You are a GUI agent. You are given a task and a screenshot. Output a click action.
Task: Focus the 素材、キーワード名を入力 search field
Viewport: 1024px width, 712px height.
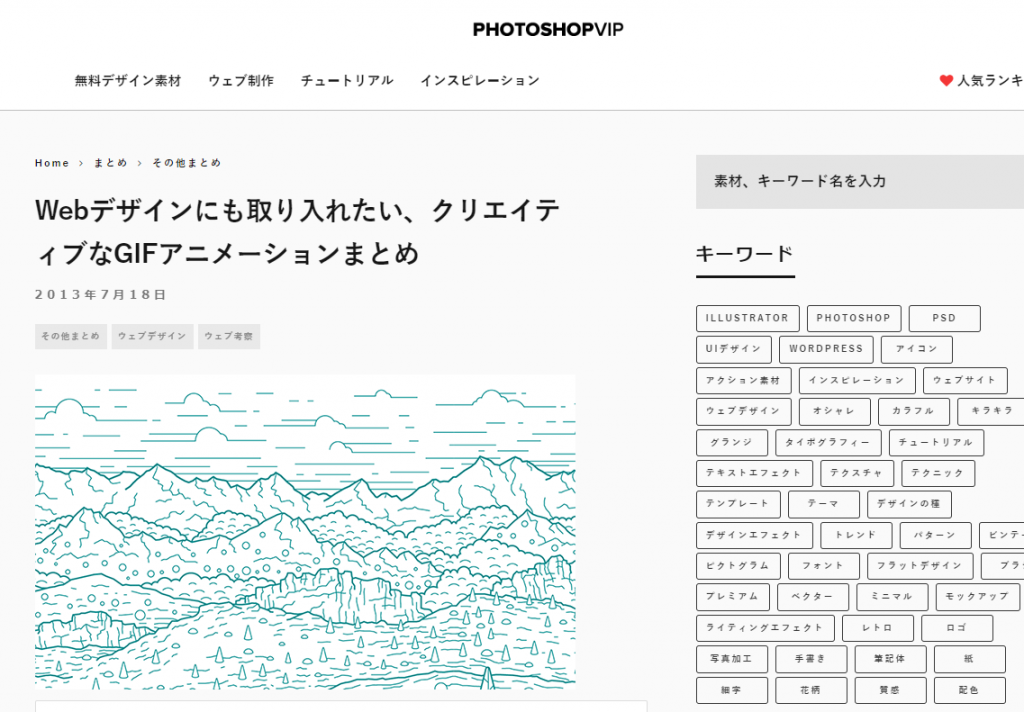click(x=859, y=182)
